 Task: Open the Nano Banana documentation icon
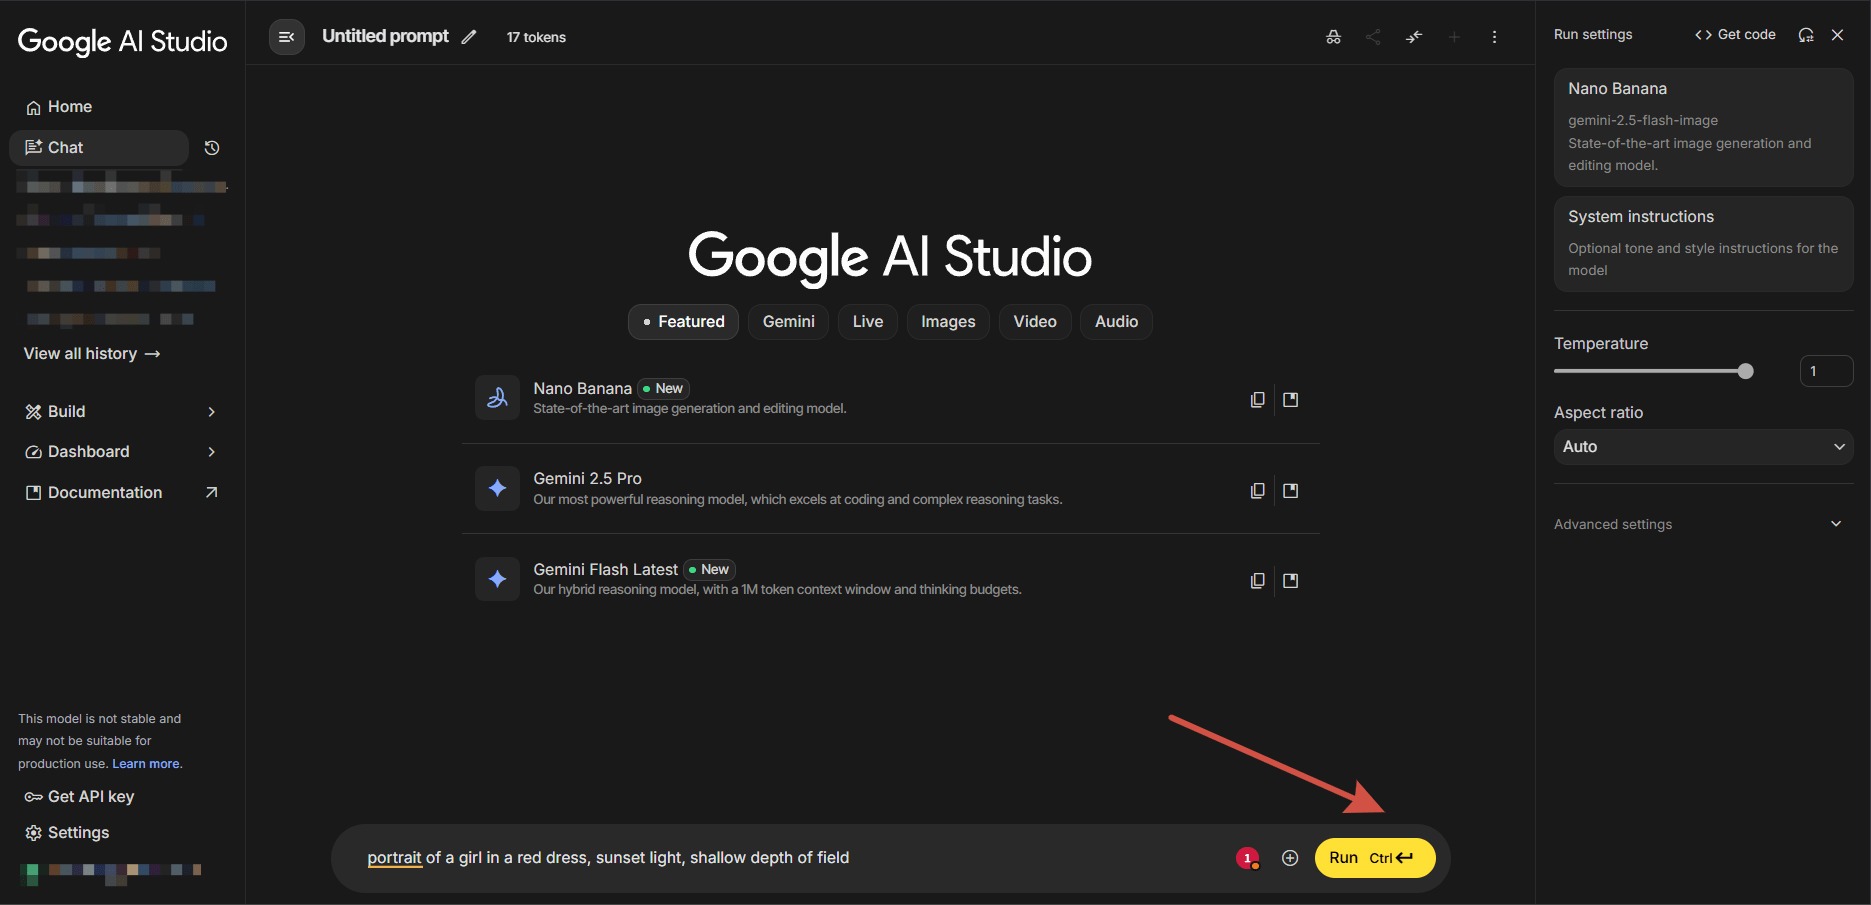pos(1291,400)
